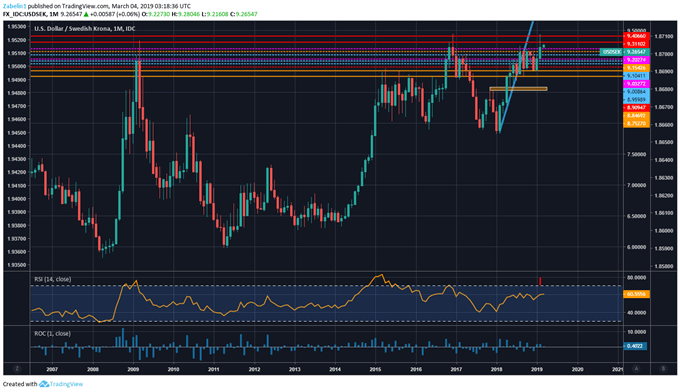680x392 pixels.
Task: Select the 9.40660 red price label
Action: click(x=636, y=36)
